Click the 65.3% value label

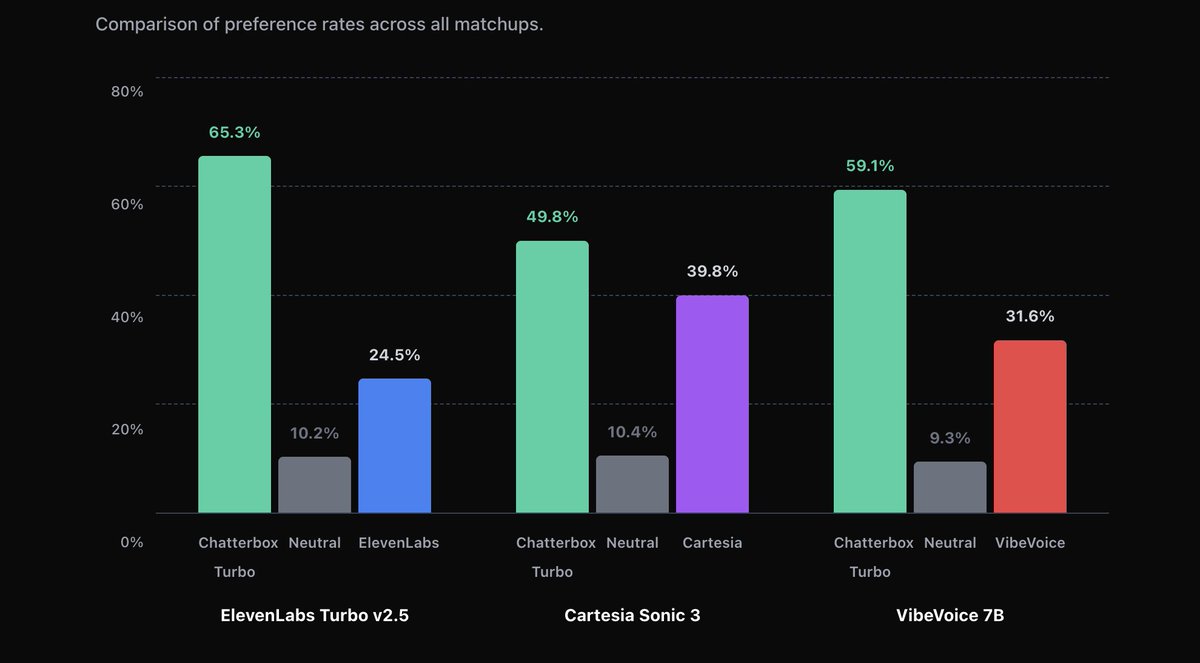click(234, 132)
